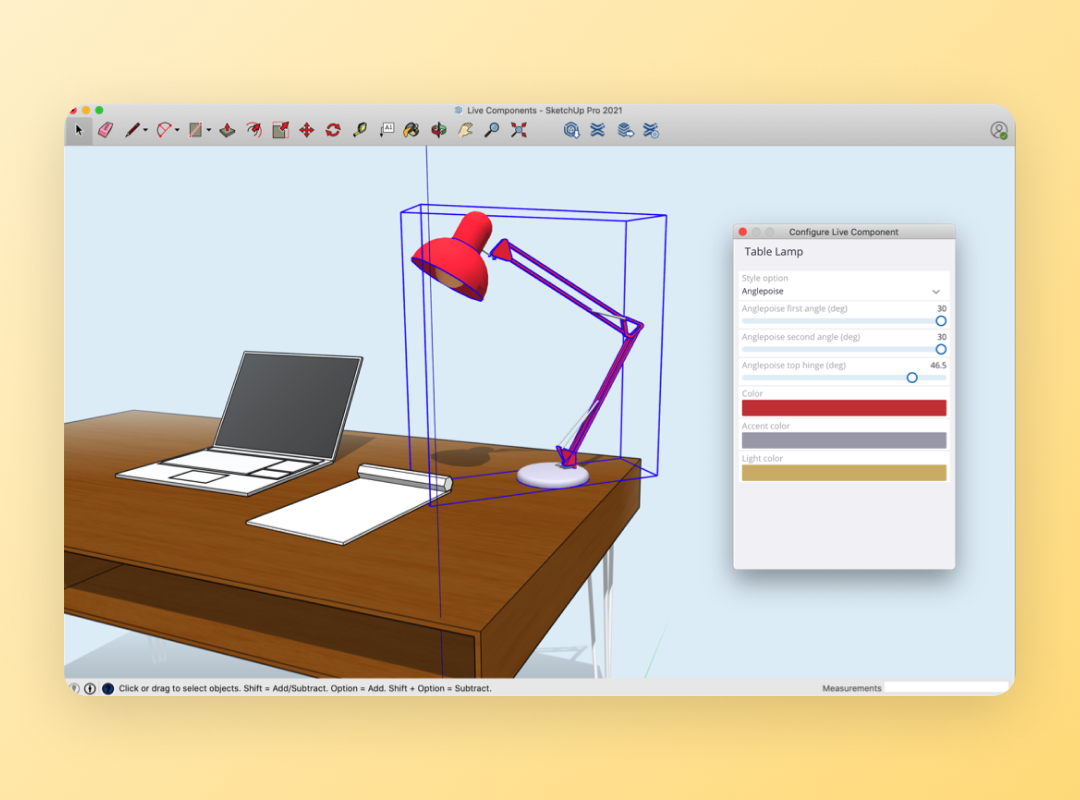The height and width of the screenshot is (800, 1080).
Task: Select the Line drawing tool
Action: (x=132, y=130)
